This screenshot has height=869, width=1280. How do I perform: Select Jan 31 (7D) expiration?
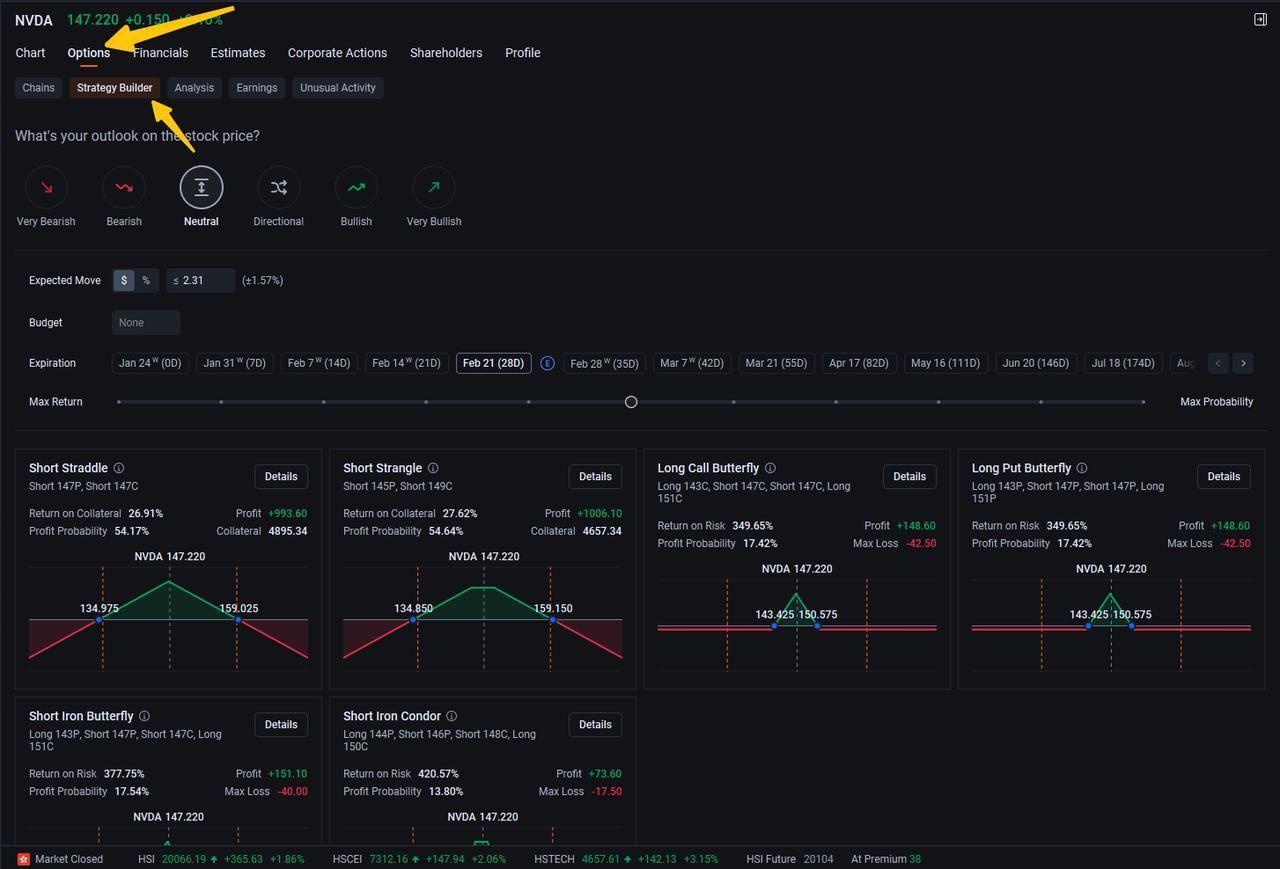235,363
